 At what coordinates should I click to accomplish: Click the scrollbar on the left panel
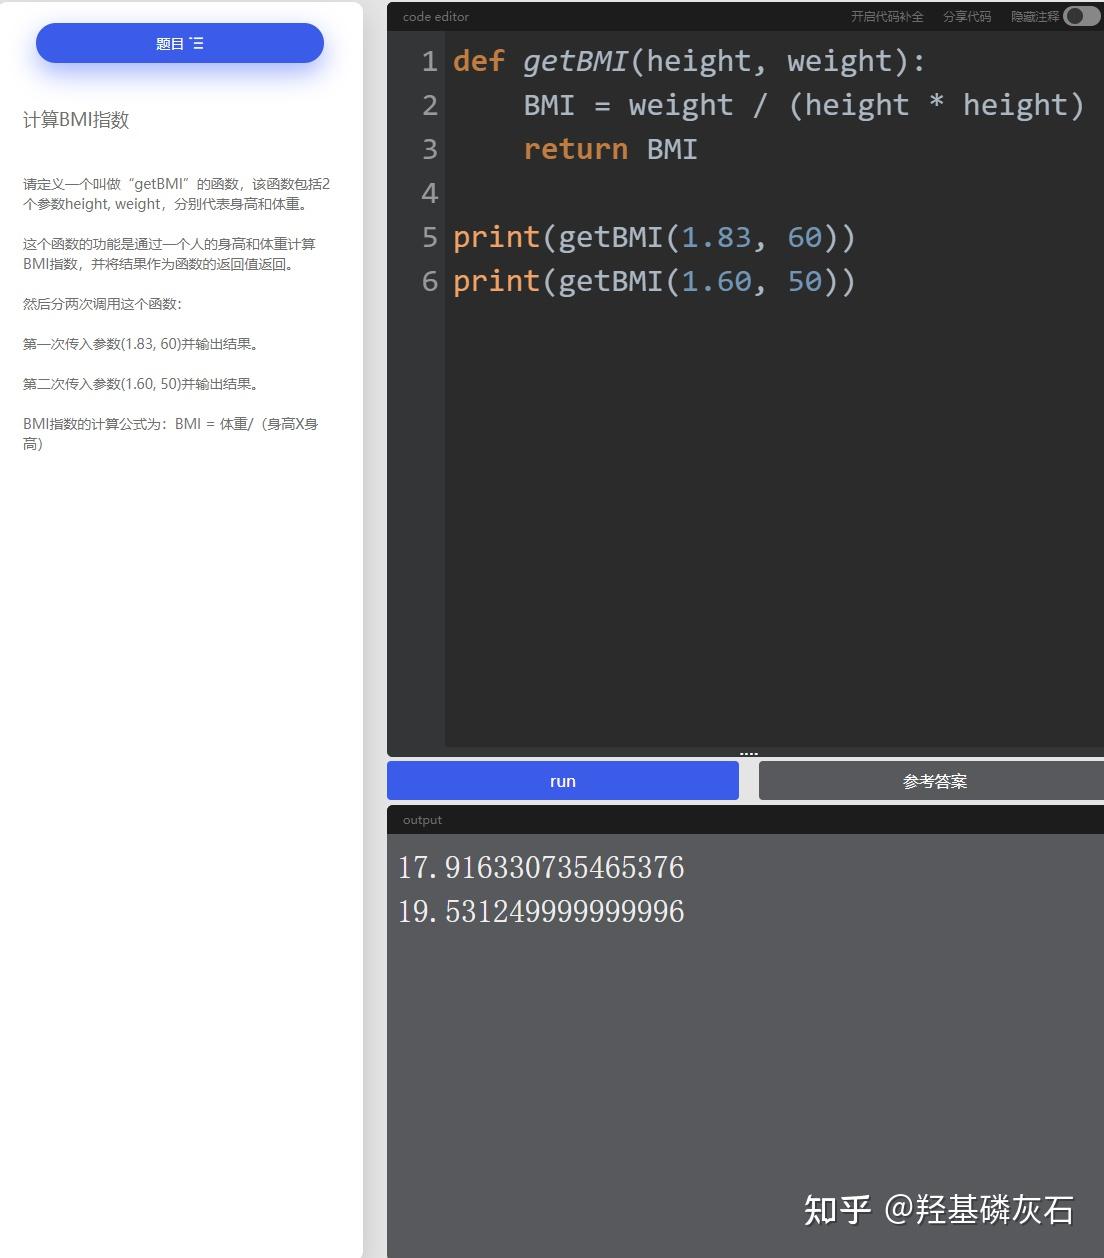[x=370, y=400]
